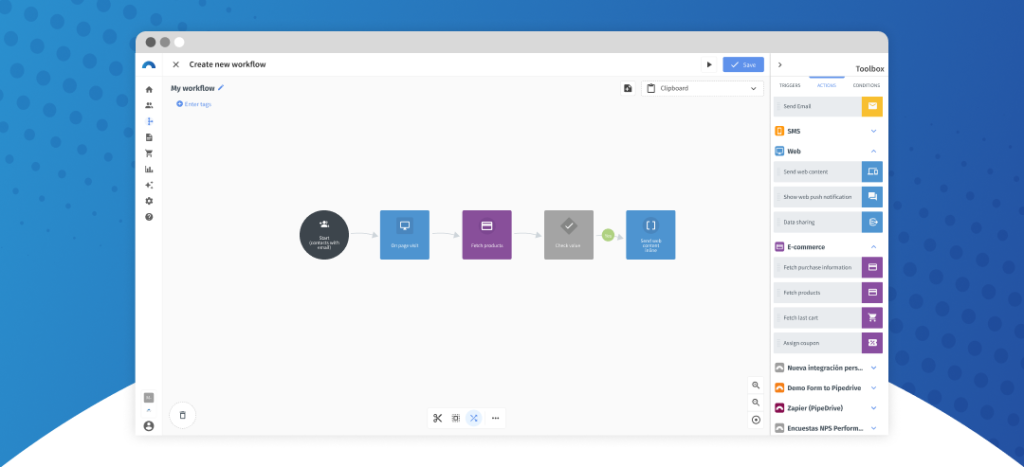Click the trash delete button
Screen dimensions: 1024x467
[182, 414]
